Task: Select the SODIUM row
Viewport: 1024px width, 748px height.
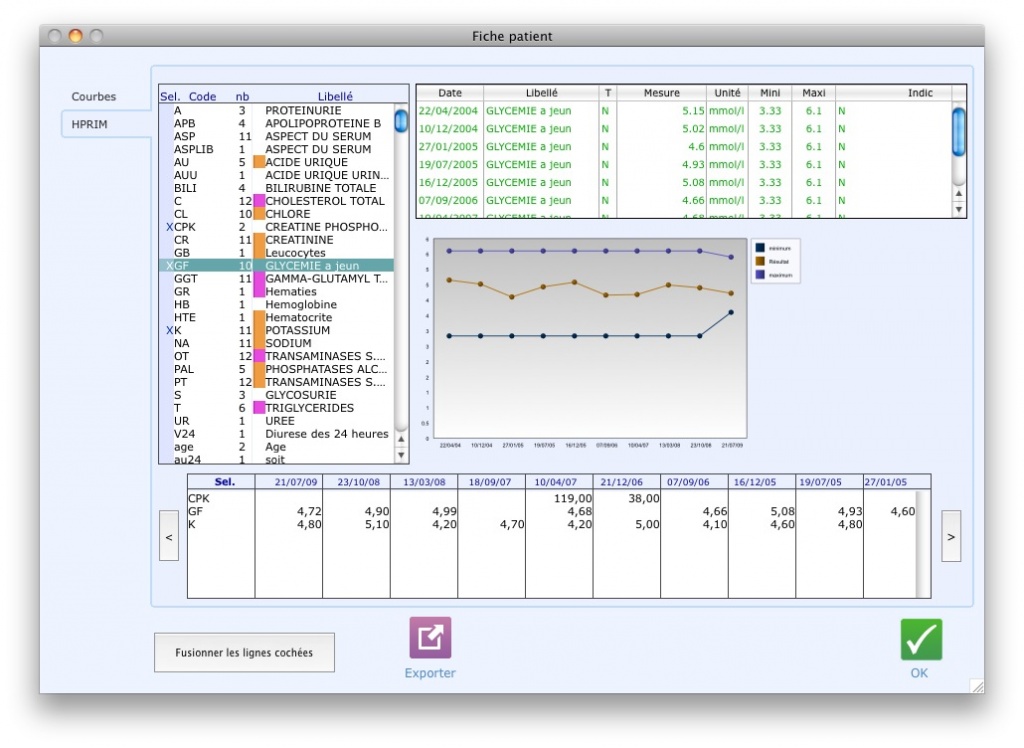Action: 276,343
